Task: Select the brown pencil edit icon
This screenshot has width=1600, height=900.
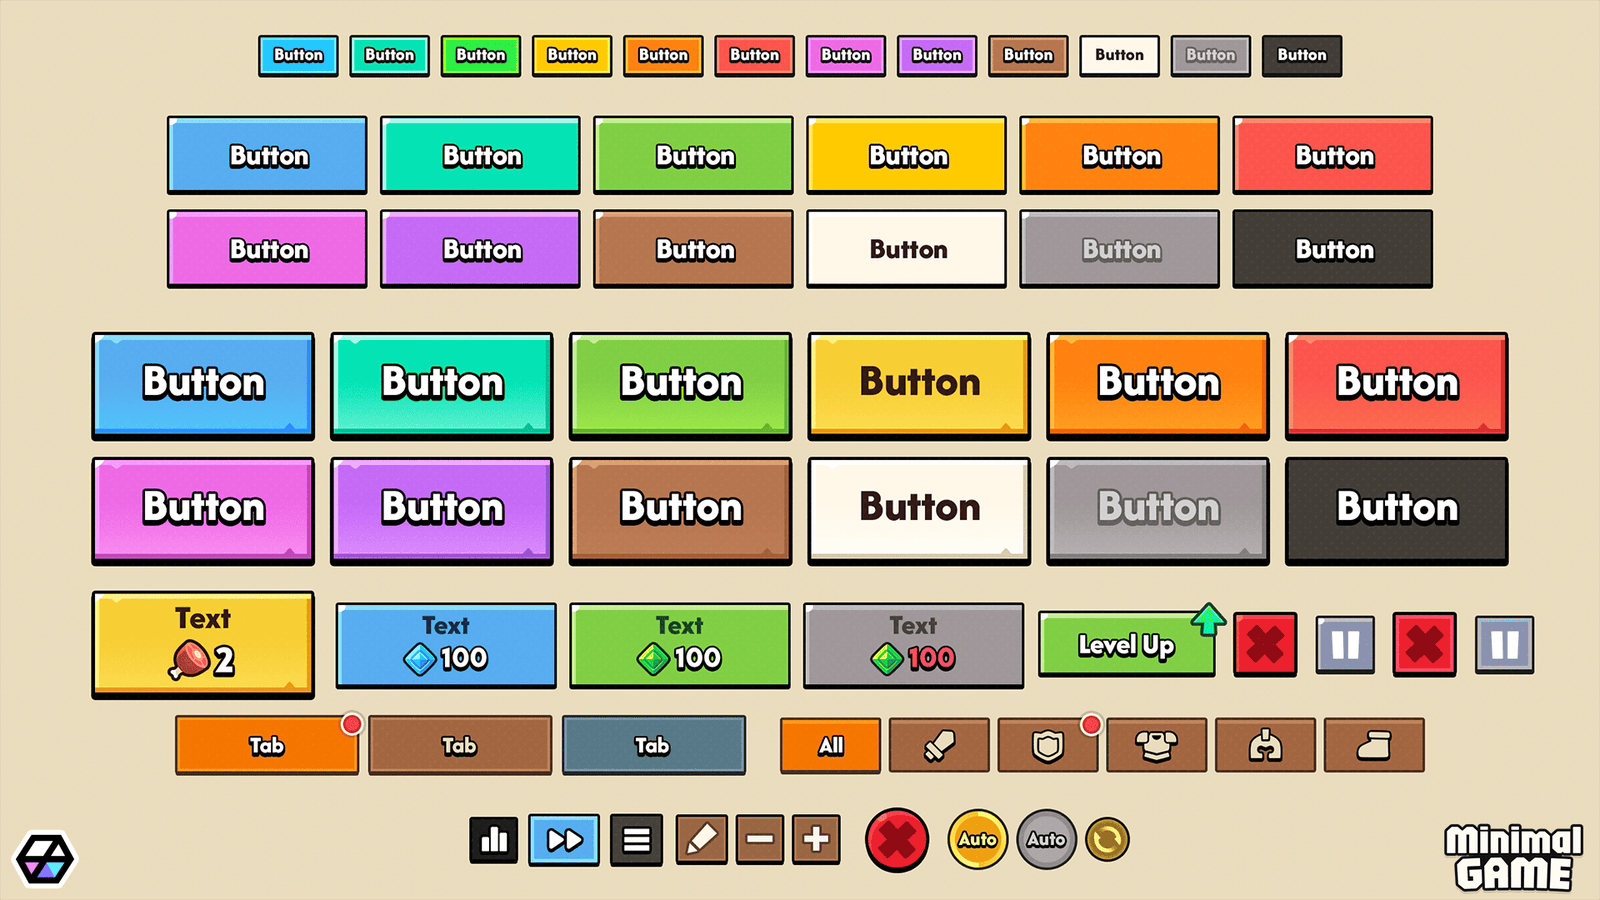Action: click(701, 840)
